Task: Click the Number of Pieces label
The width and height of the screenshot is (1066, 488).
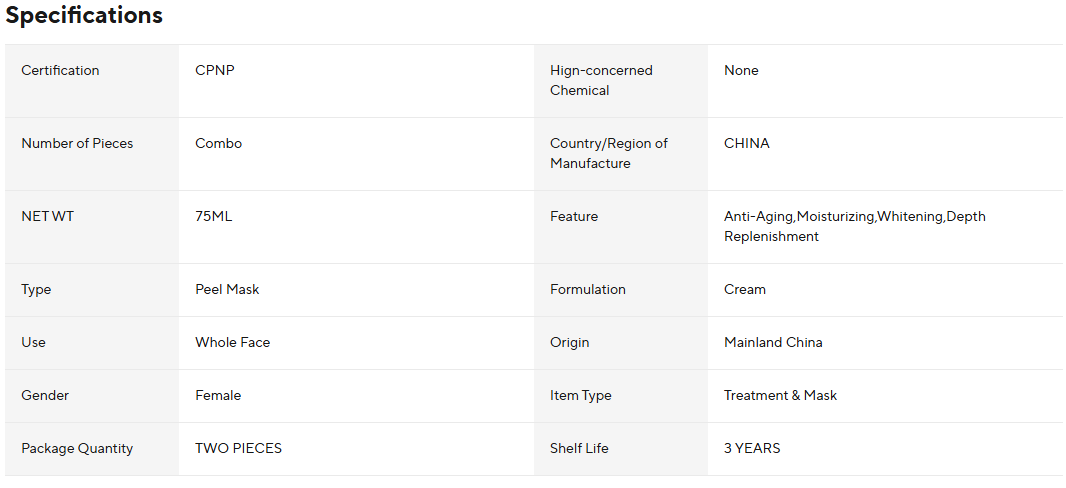Action: tap(77, 144)
